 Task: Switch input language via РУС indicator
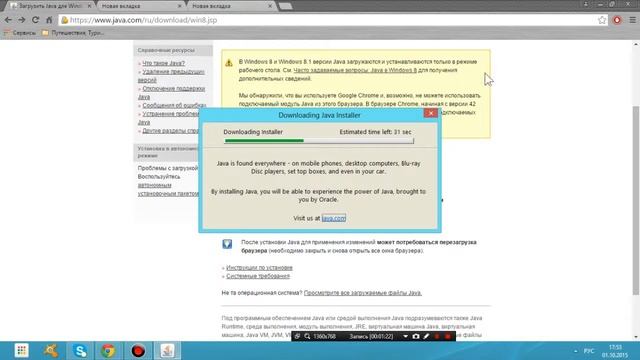[589, 351]
